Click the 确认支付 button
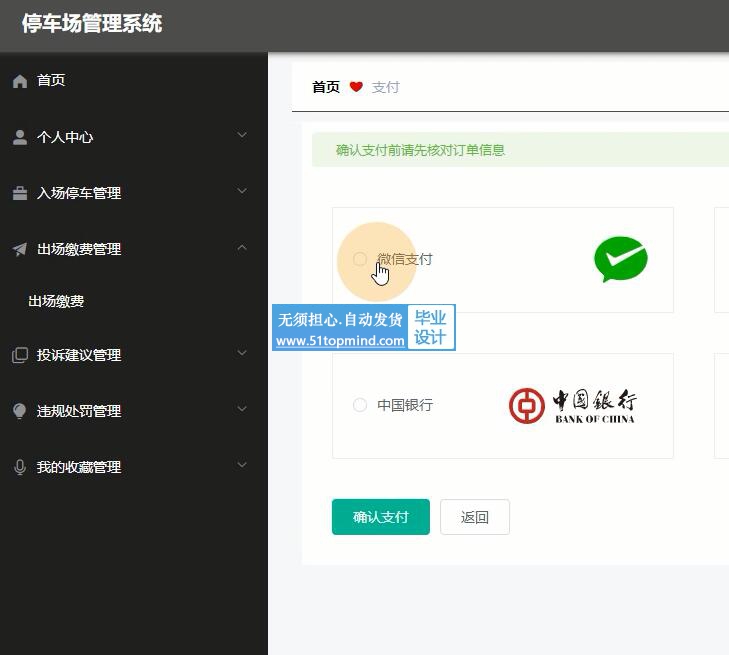This screenshot has width=729, height=655. tap(381, 517)
